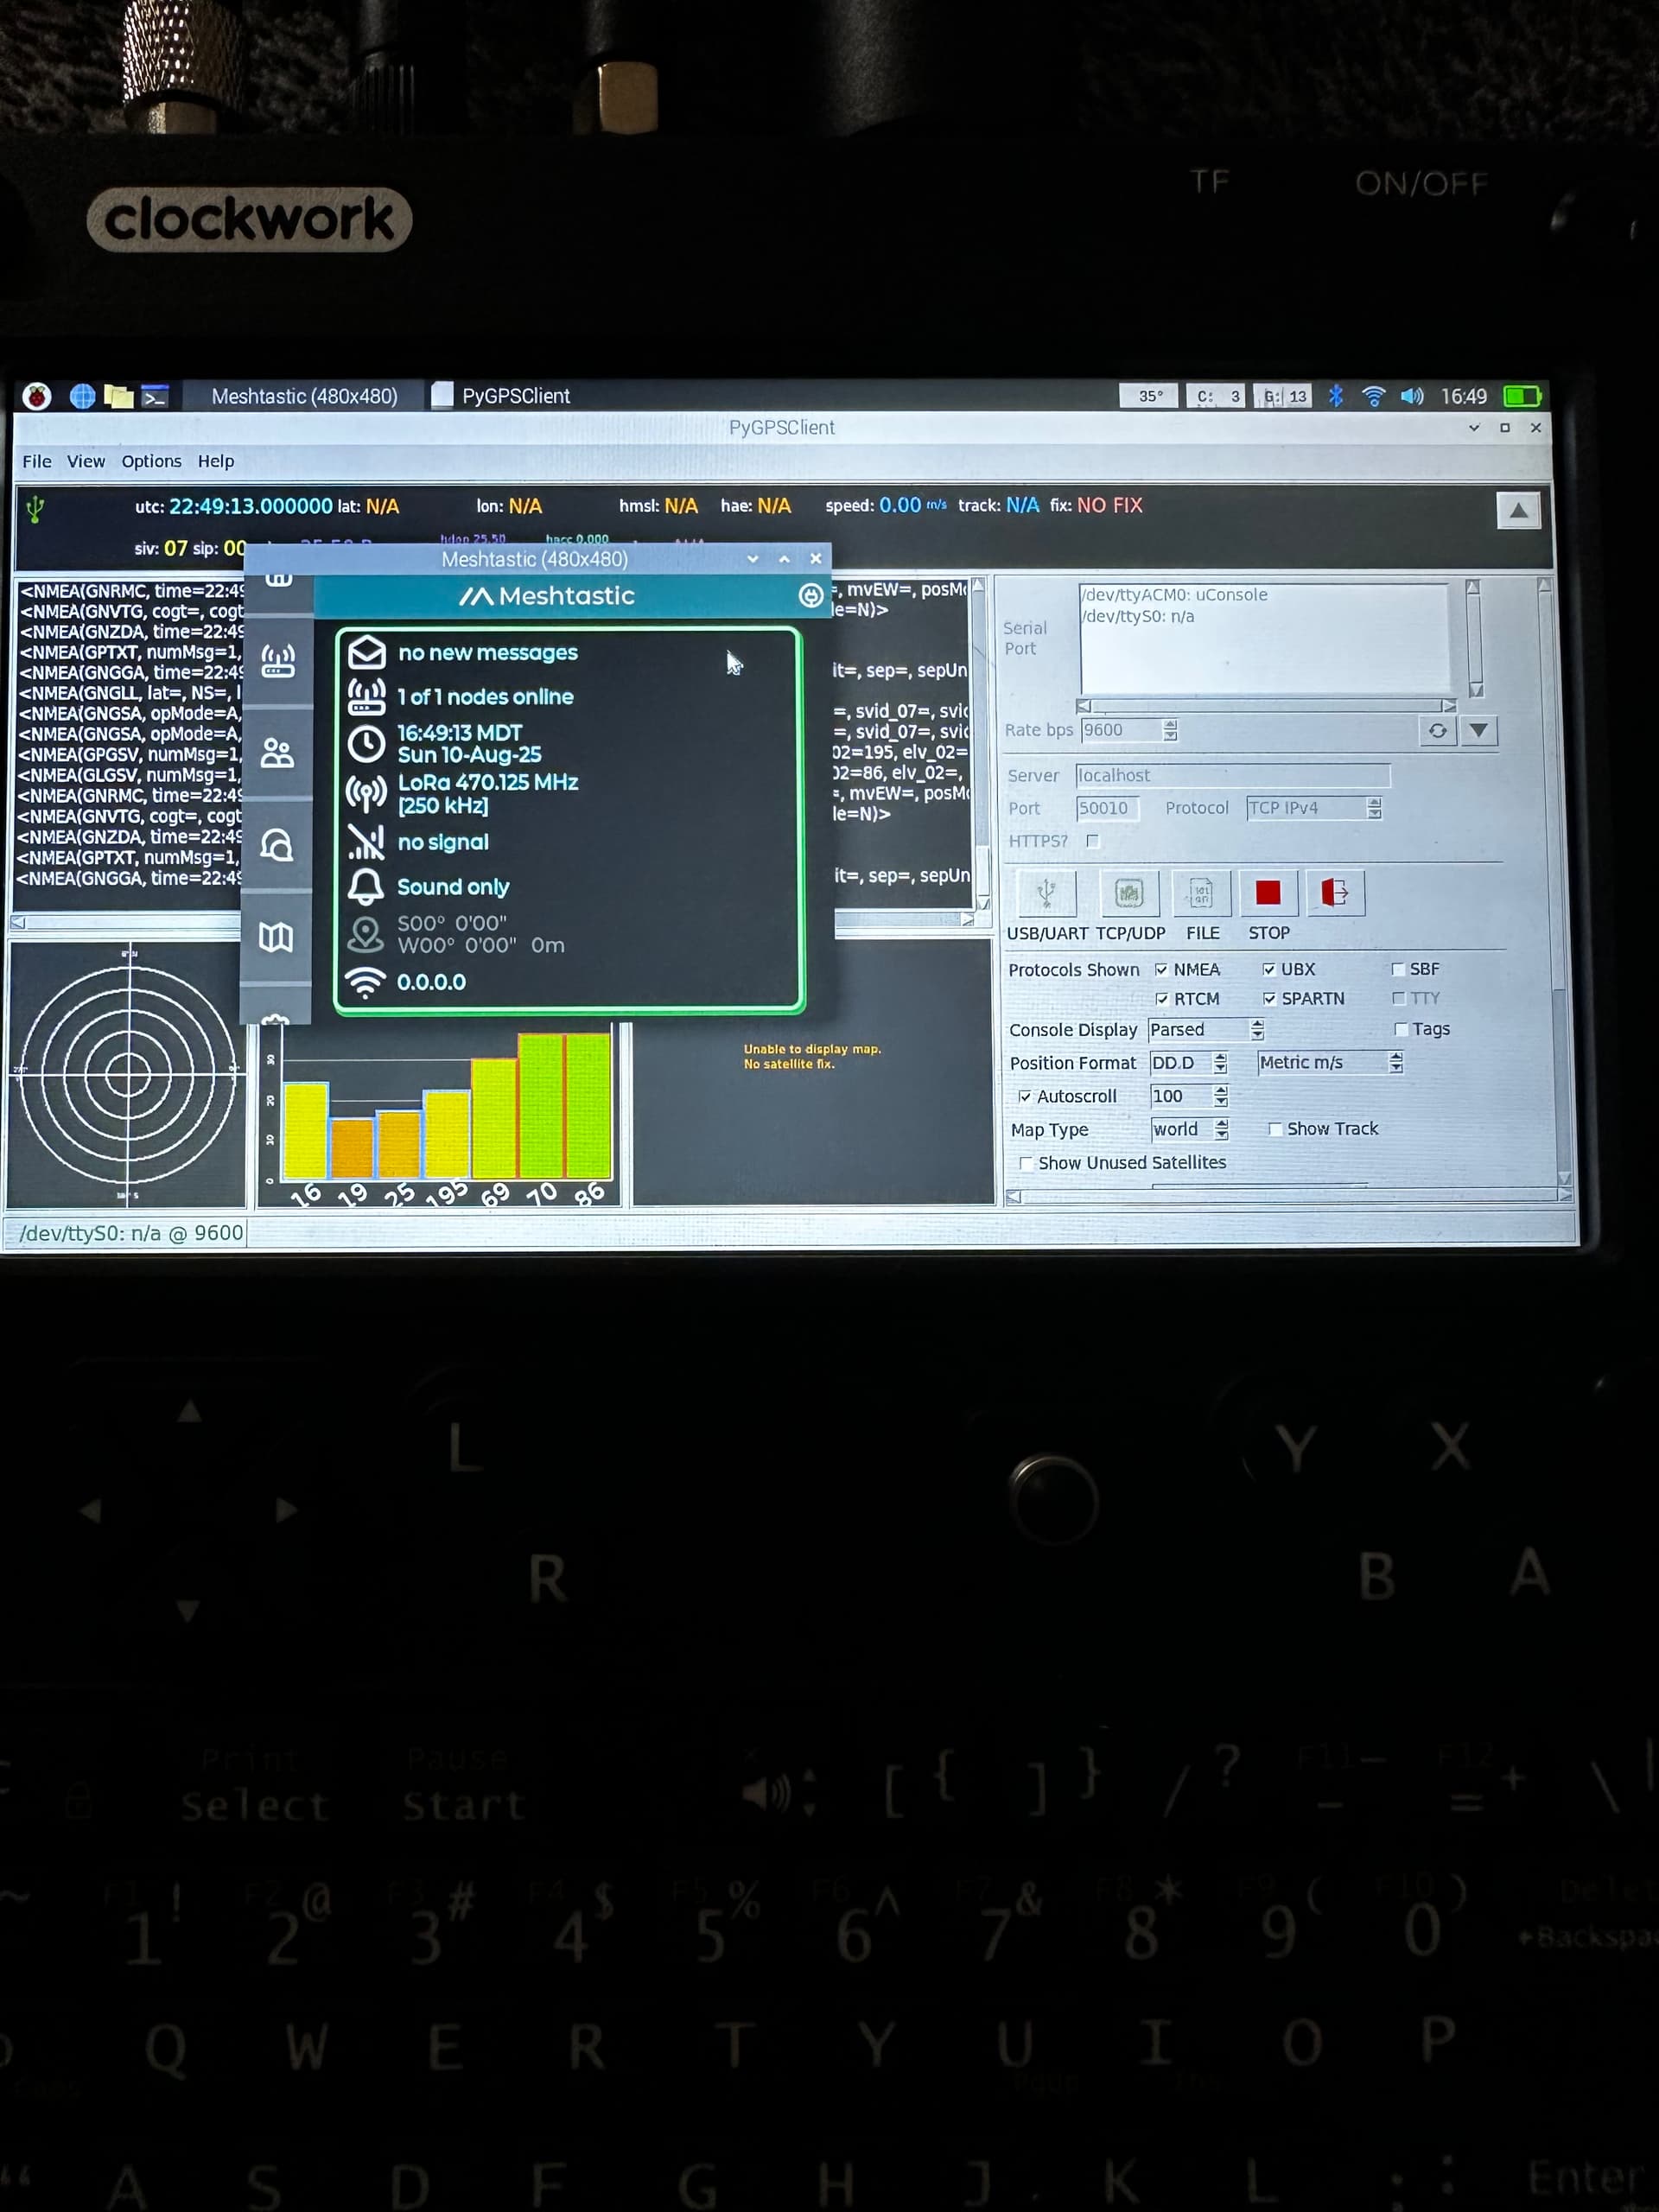1659x2212 pixels.
Task: Open the Help menu
Action: (215, 461)
